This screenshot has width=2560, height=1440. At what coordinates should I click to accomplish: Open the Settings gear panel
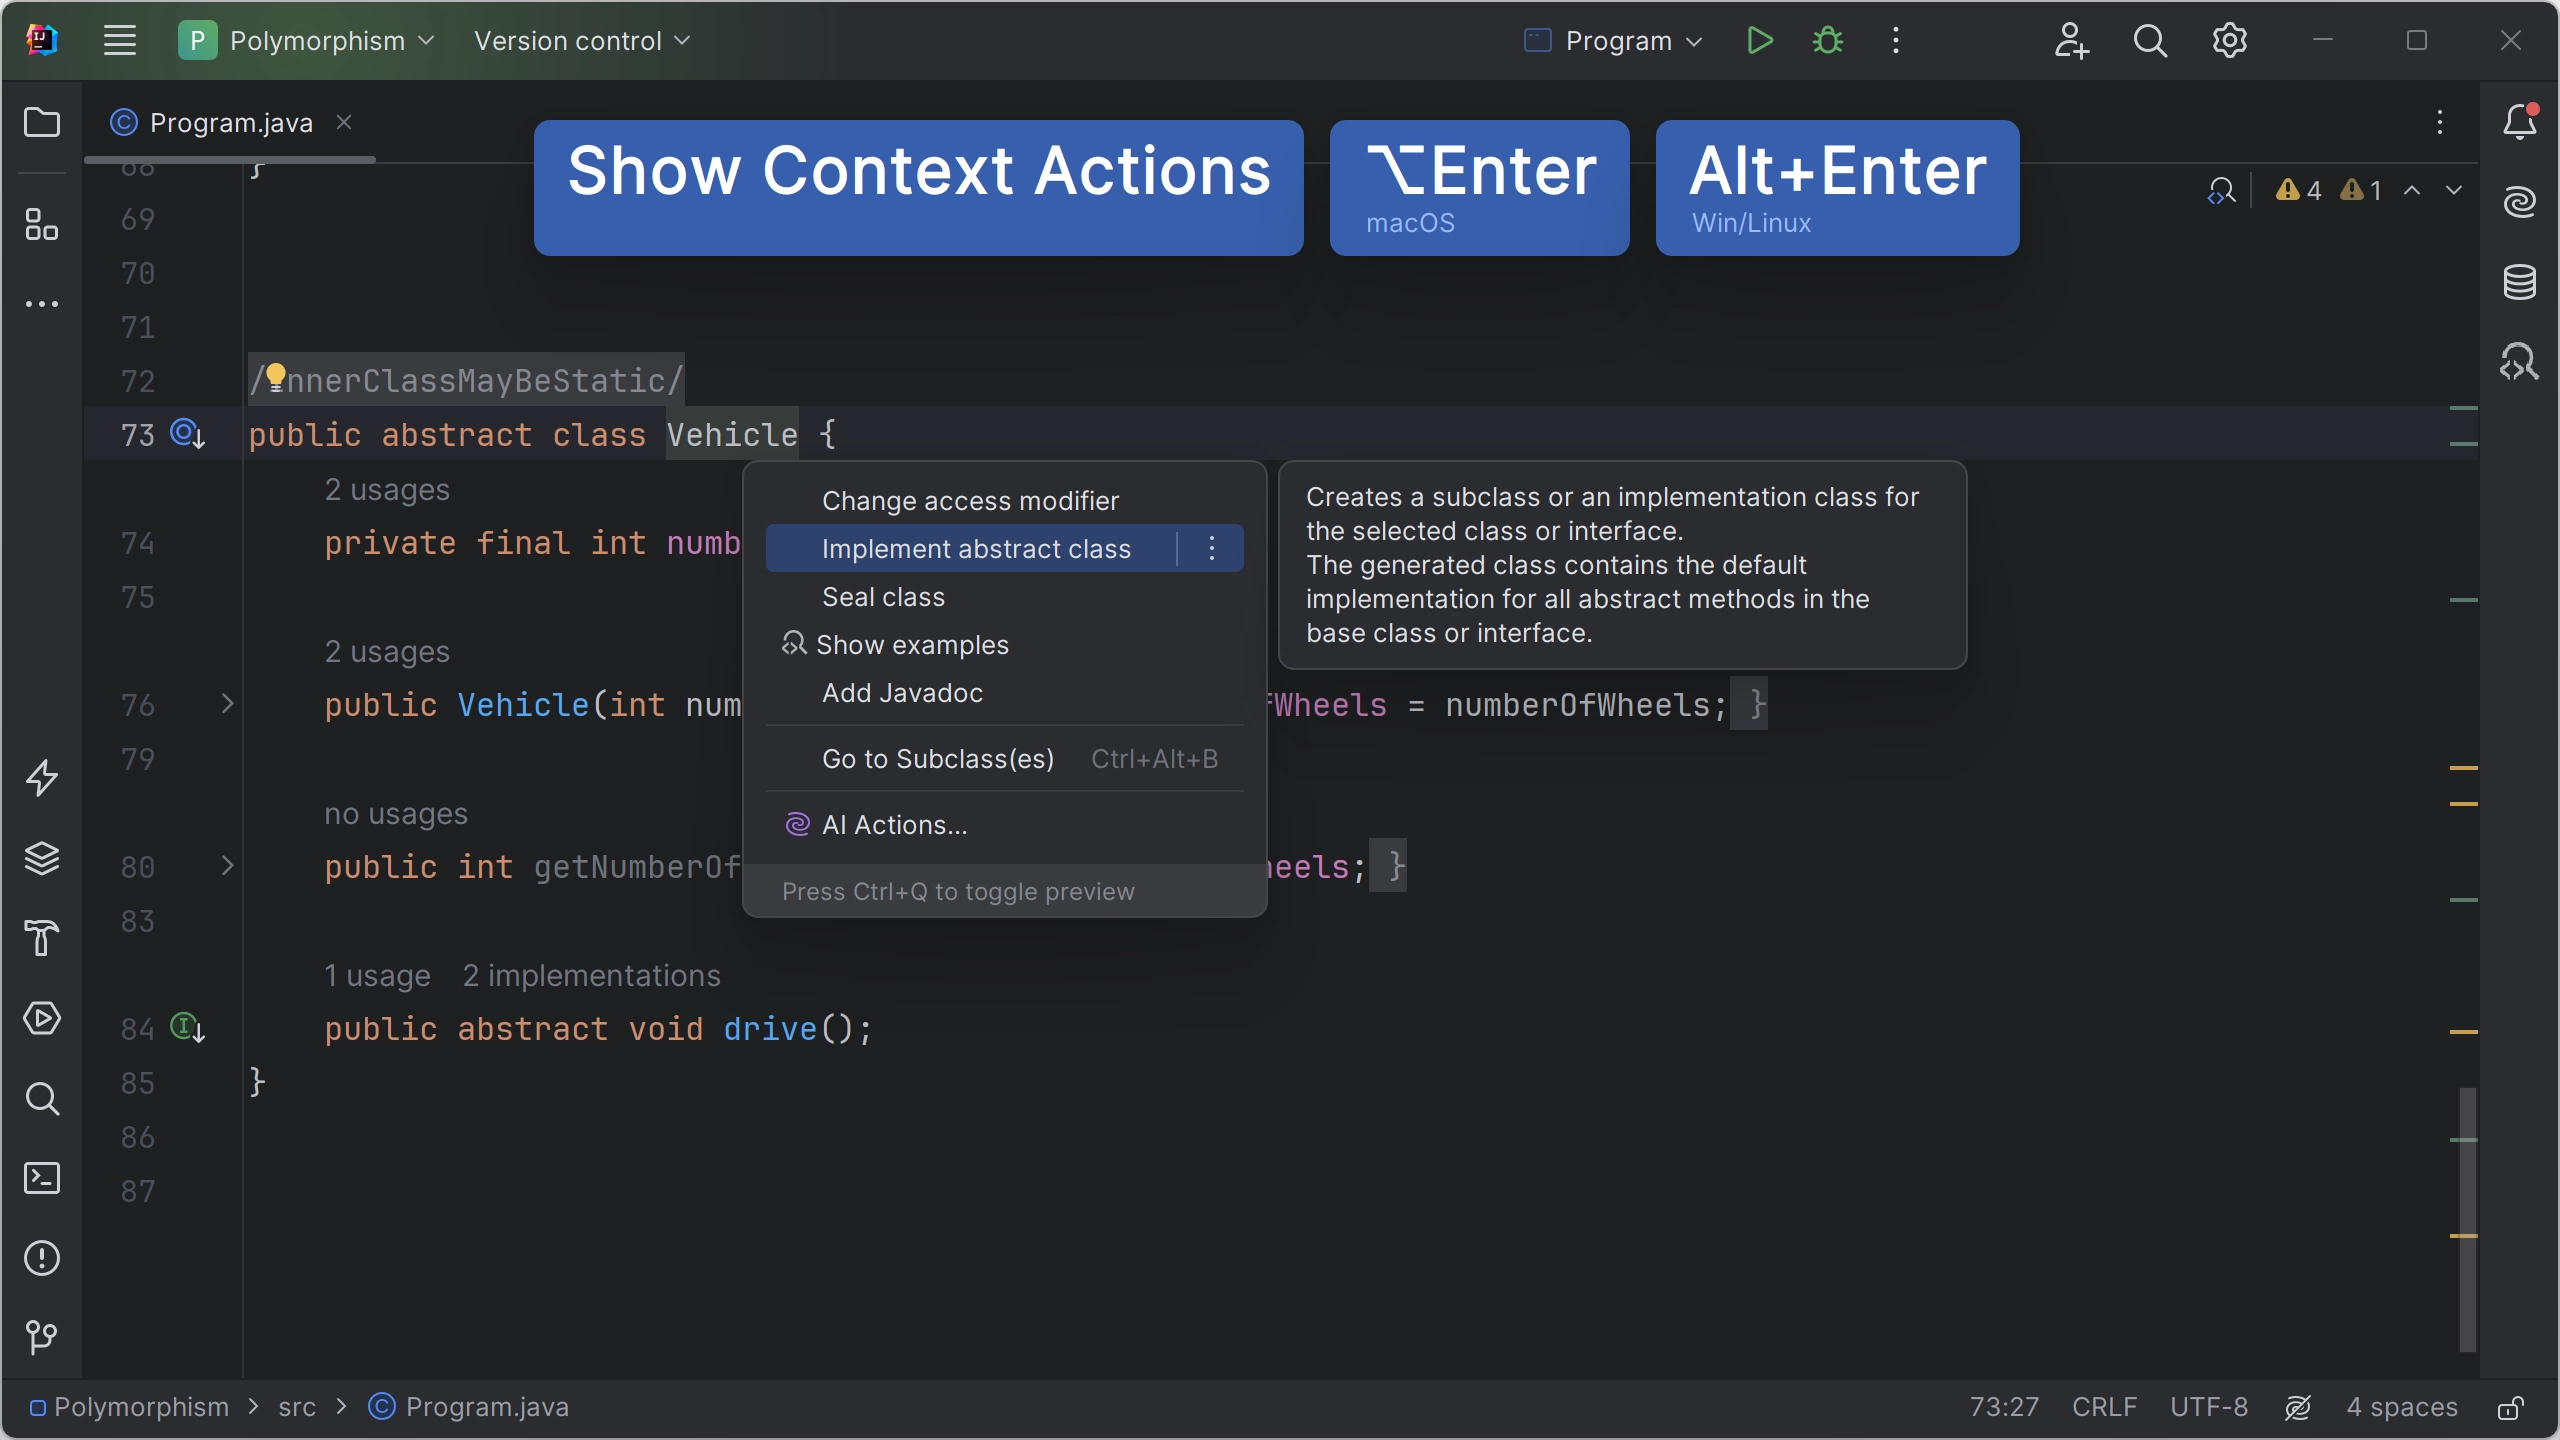tap(2229, 39)
